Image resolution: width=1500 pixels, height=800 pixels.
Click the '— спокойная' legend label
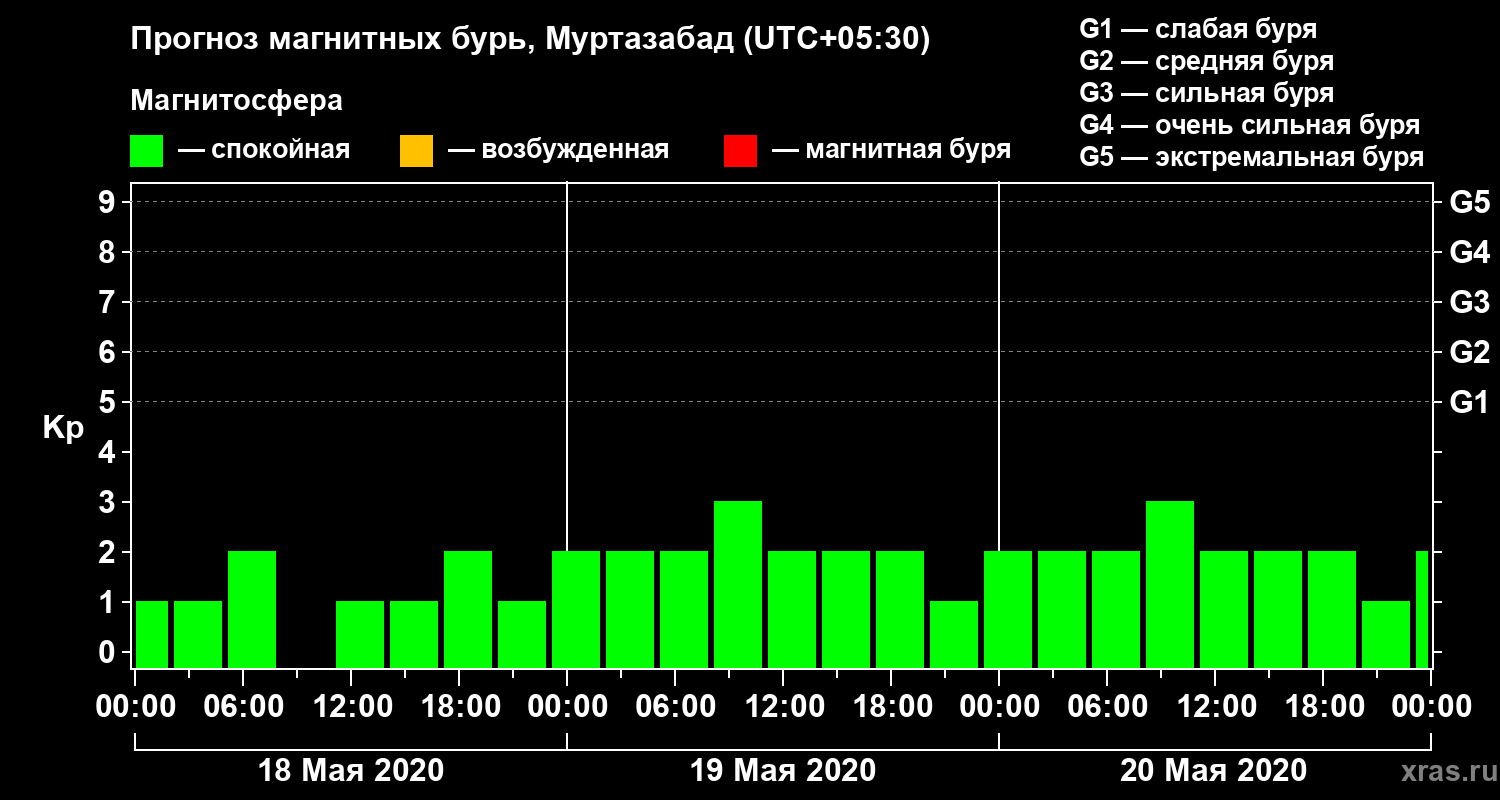264,151
